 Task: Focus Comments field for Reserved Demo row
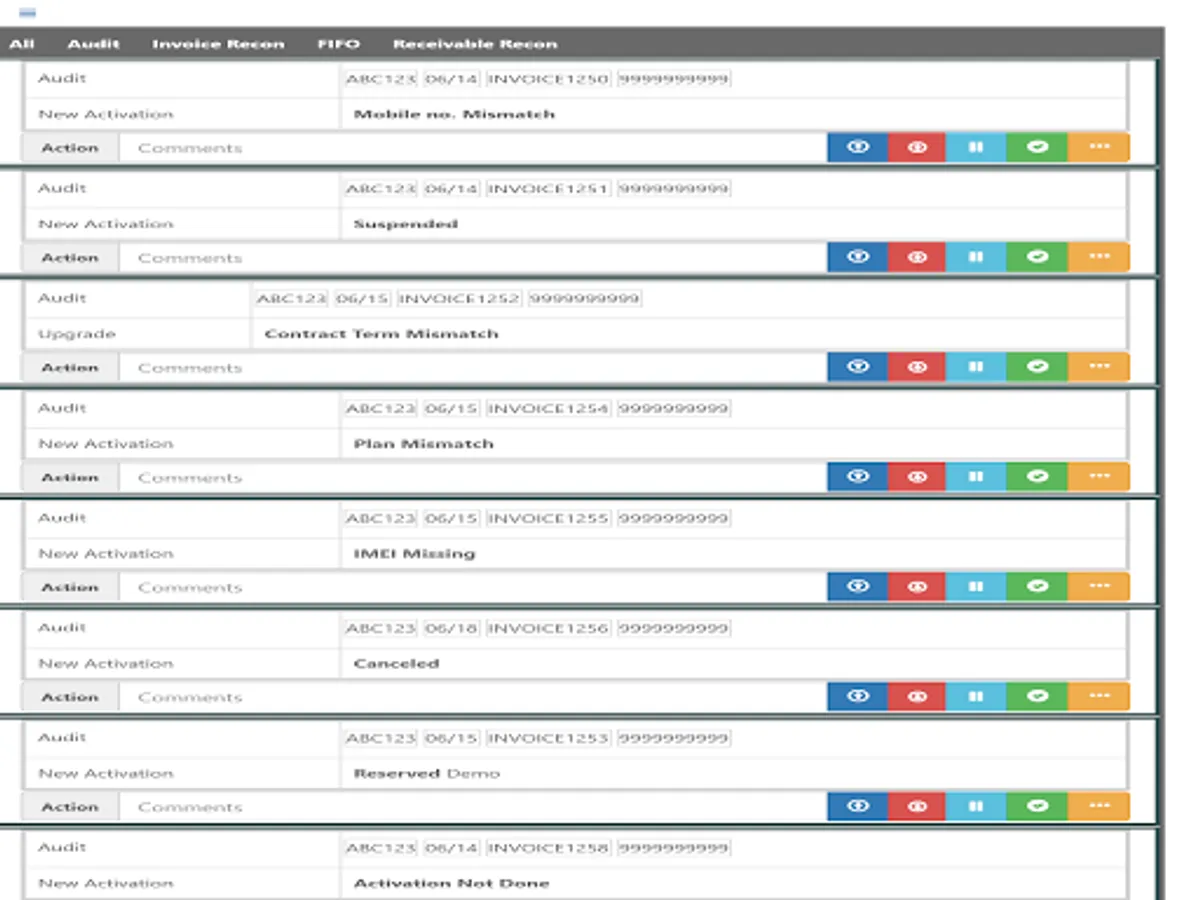tap(473, 808)
